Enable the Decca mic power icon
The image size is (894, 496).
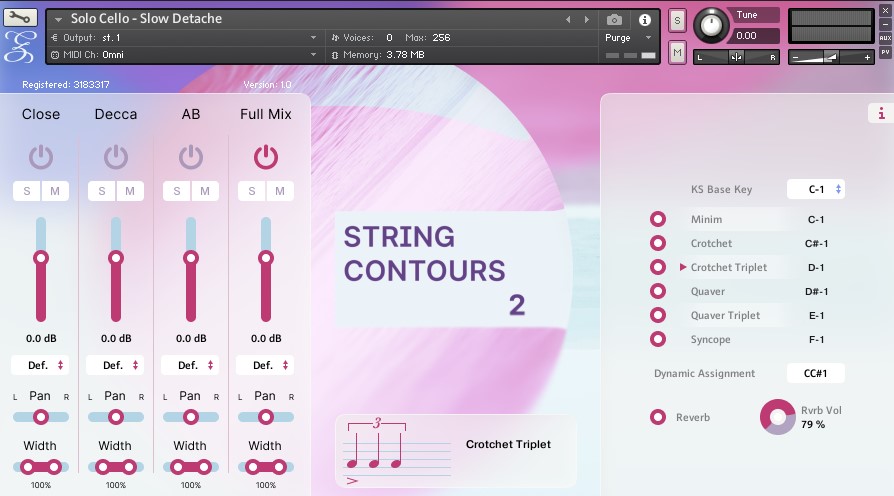tap(115, 156)
